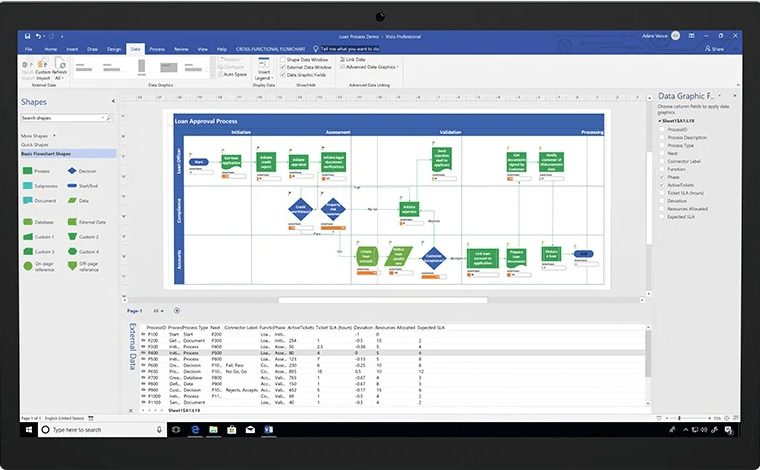Check the Process Description field checkbox

(x=662, y=138)
